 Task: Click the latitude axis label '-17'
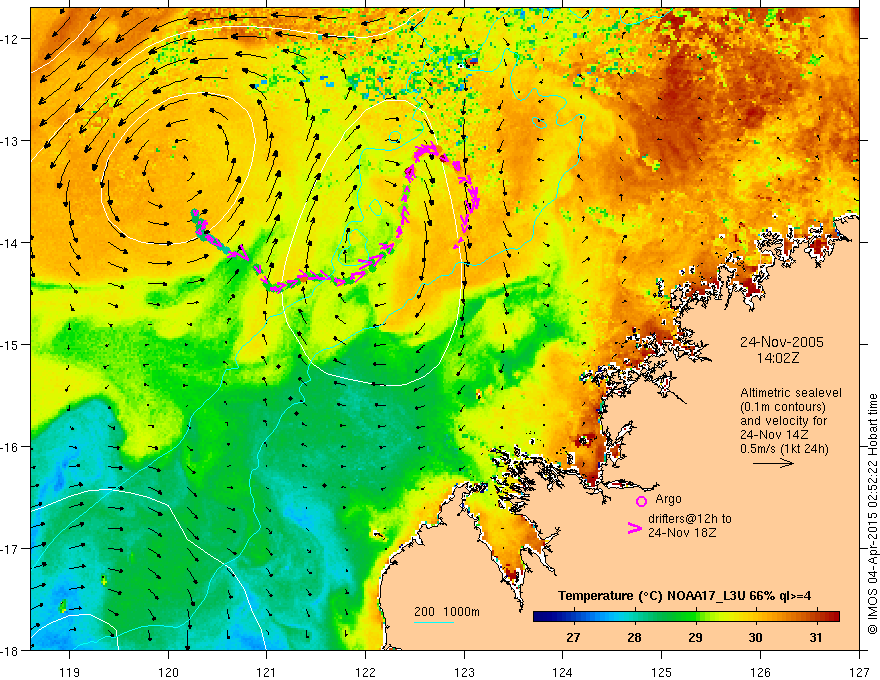(11, 549)
